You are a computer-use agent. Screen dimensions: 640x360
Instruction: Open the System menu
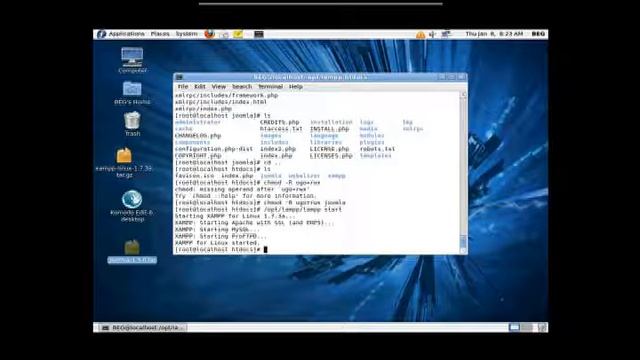coord(187,34)
